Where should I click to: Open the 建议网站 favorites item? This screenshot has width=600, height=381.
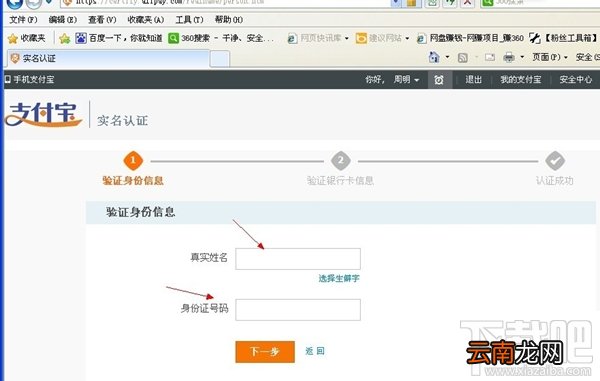coord(382,38)
